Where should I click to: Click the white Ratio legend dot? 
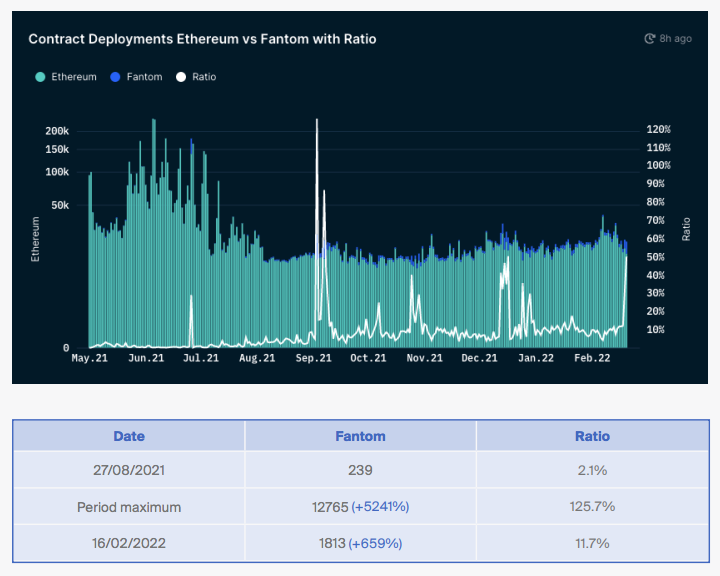point(181,77)
